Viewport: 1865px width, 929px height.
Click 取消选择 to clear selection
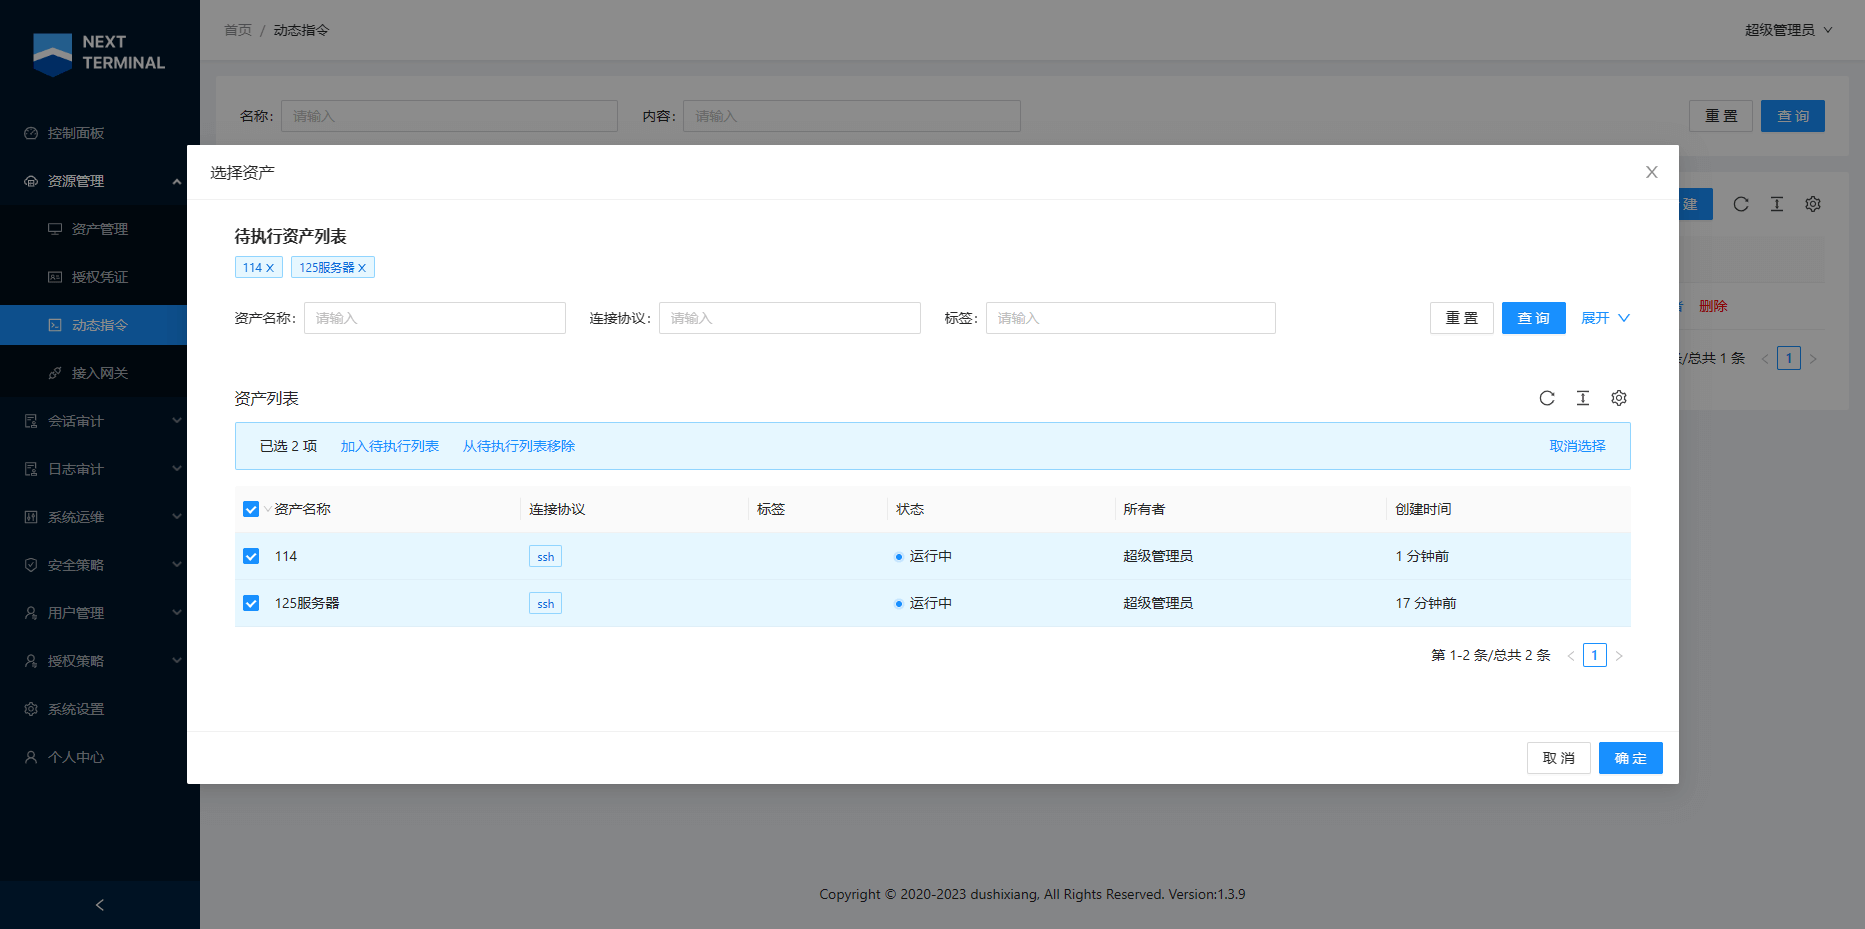pos(1577,446)
